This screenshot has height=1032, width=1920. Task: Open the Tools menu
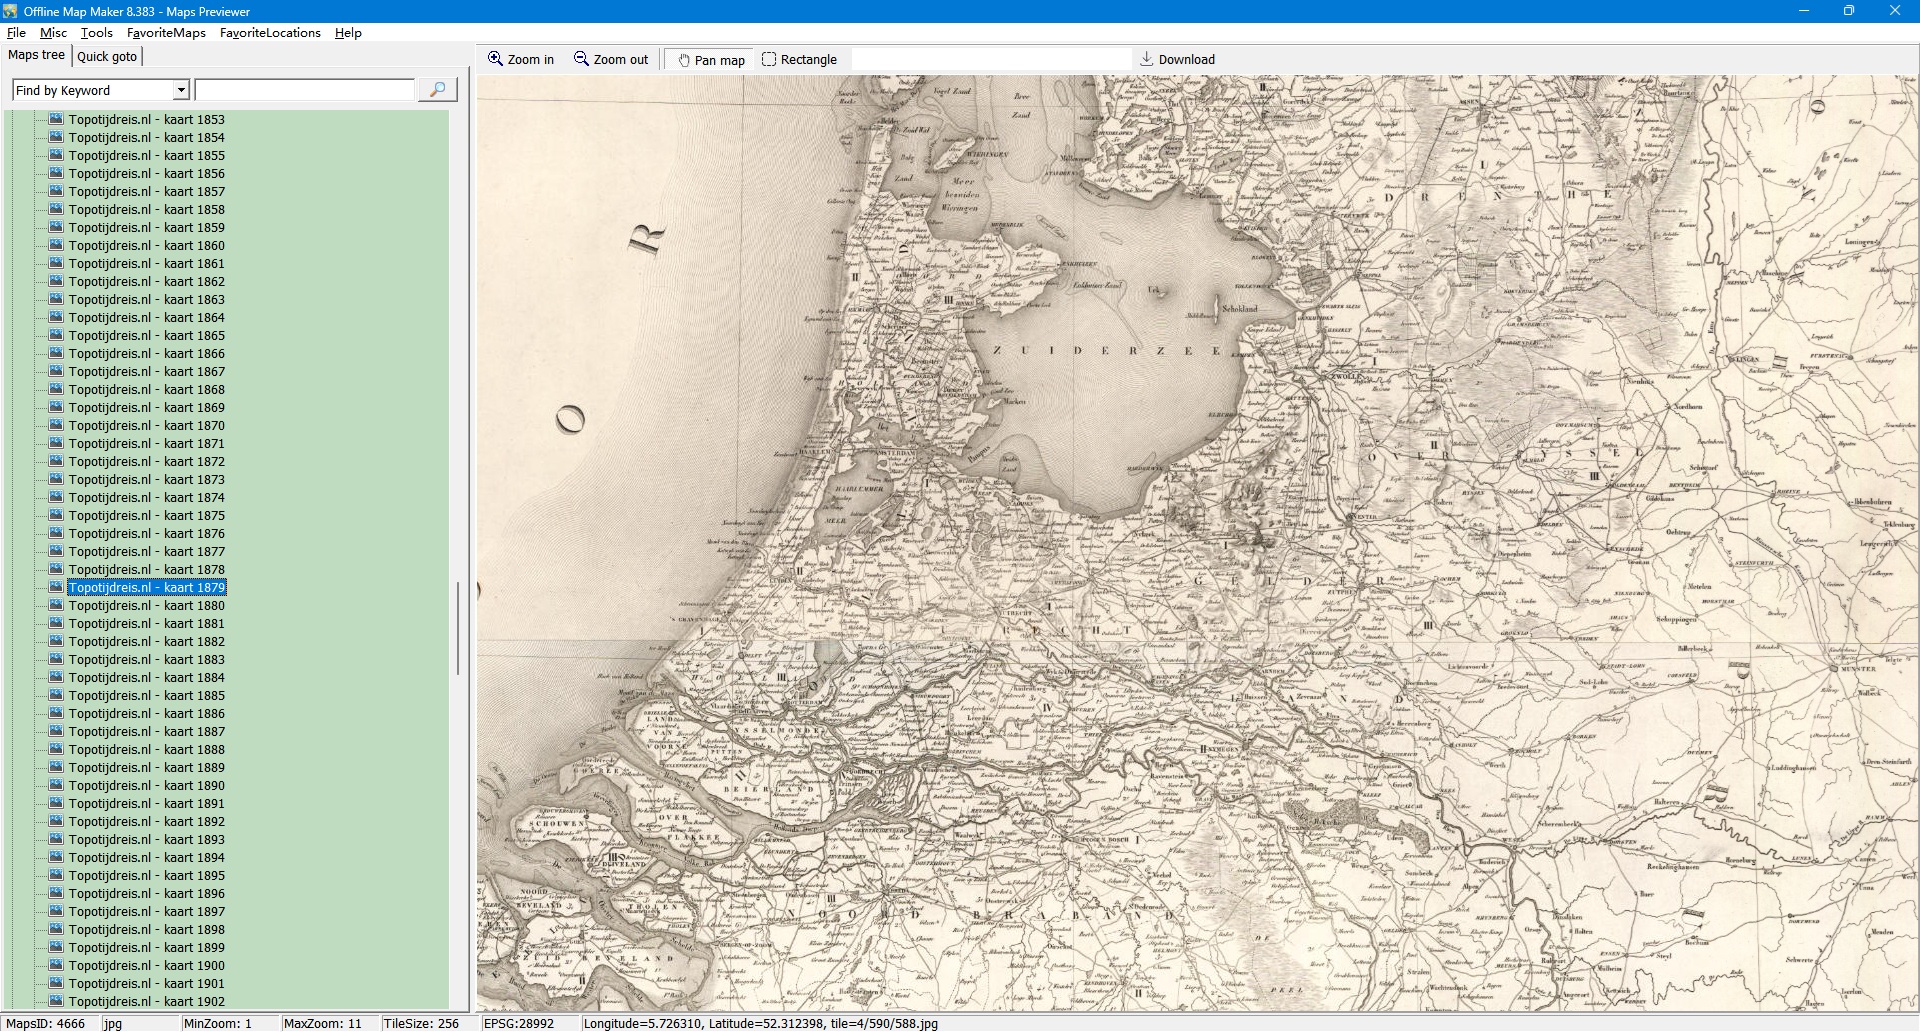[96, 33]
